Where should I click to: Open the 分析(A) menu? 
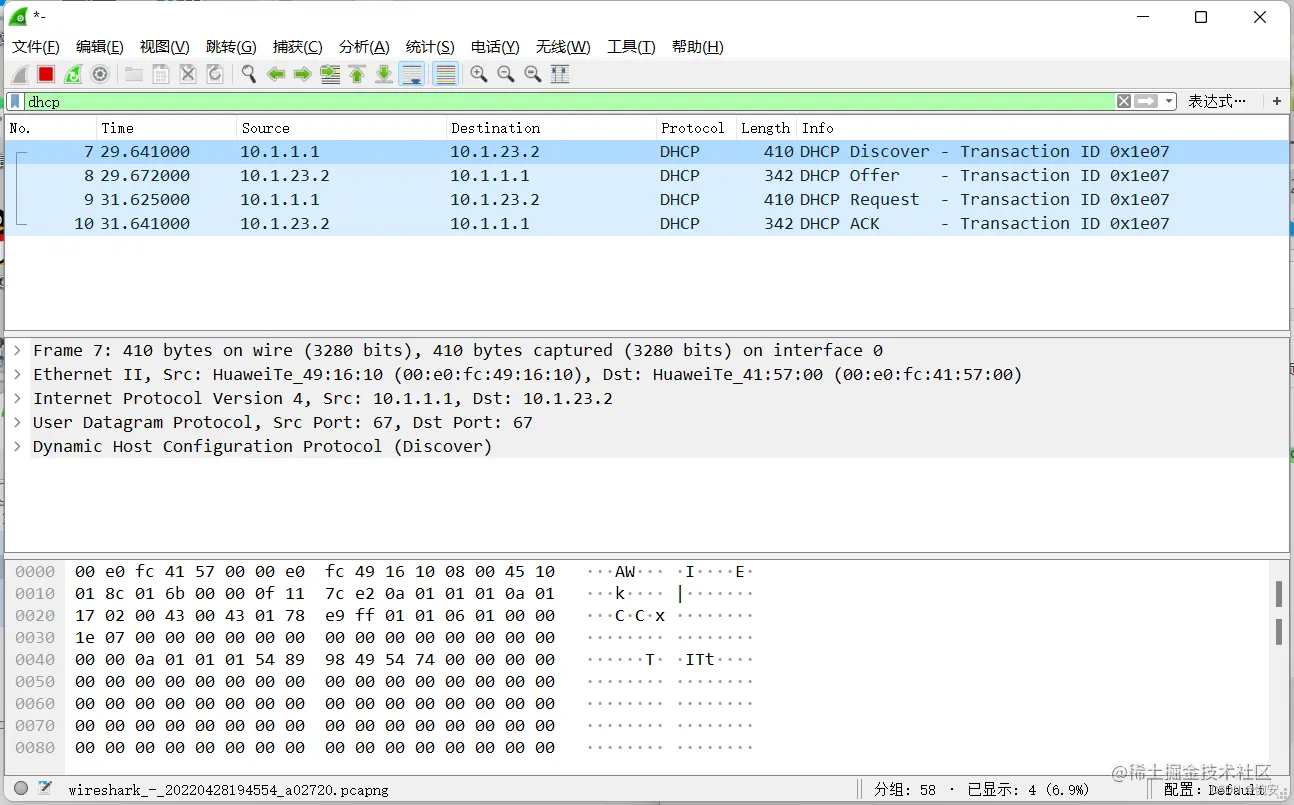pos(364,47)
